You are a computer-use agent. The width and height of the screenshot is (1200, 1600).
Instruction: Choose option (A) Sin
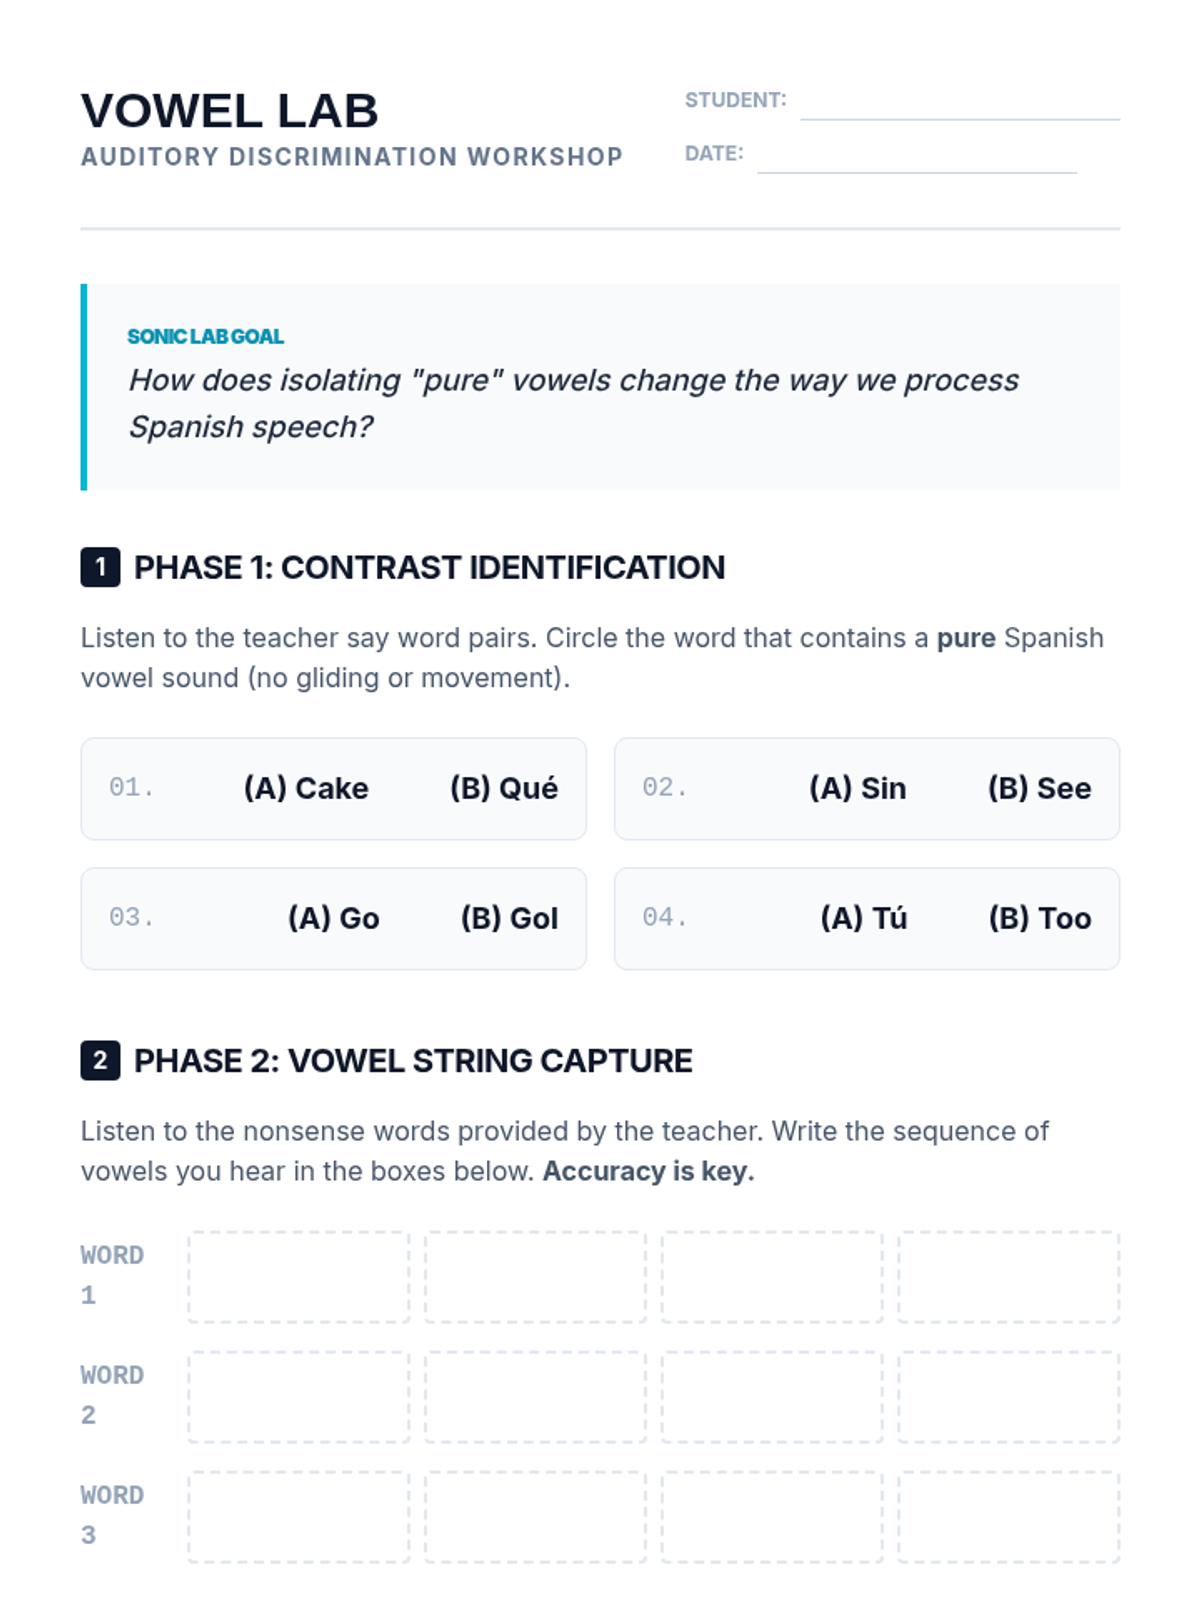click(857, 788)
